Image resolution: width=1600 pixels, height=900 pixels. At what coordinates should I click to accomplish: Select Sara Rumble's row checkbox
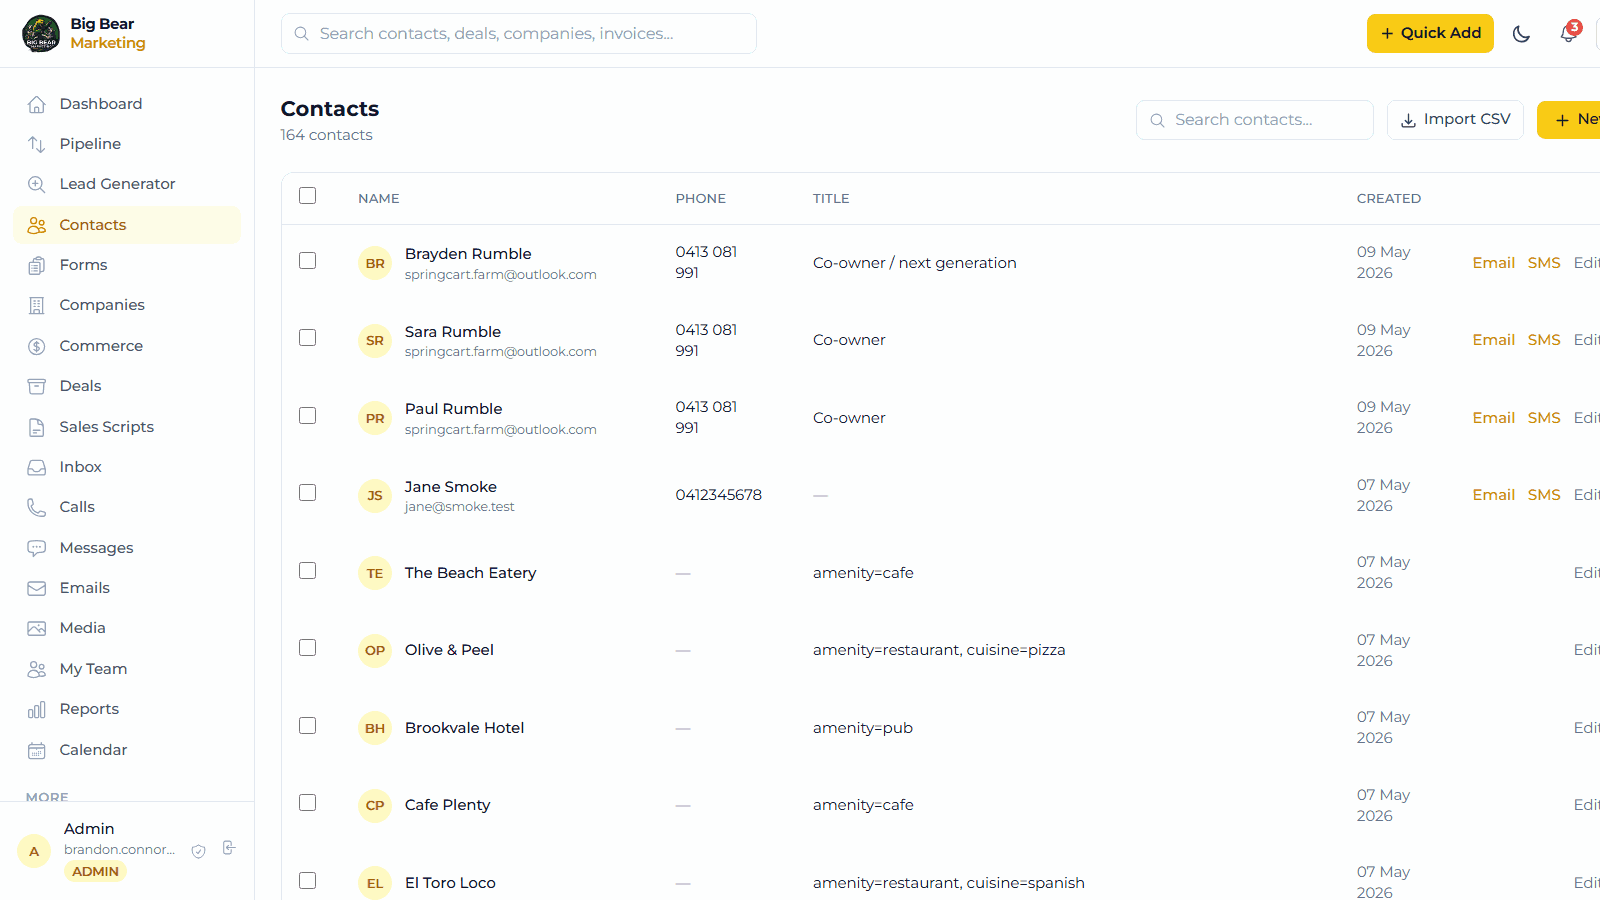(x=308, y=338)
